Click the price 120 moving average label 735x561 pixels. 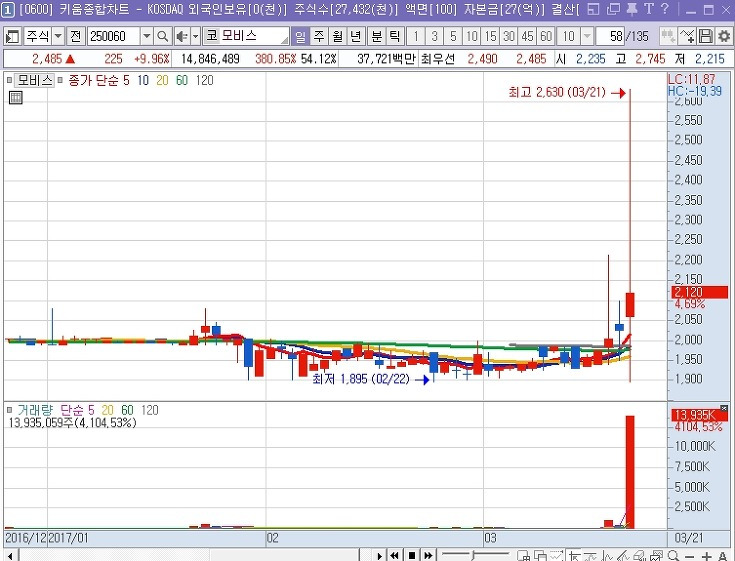coord(204,81)
